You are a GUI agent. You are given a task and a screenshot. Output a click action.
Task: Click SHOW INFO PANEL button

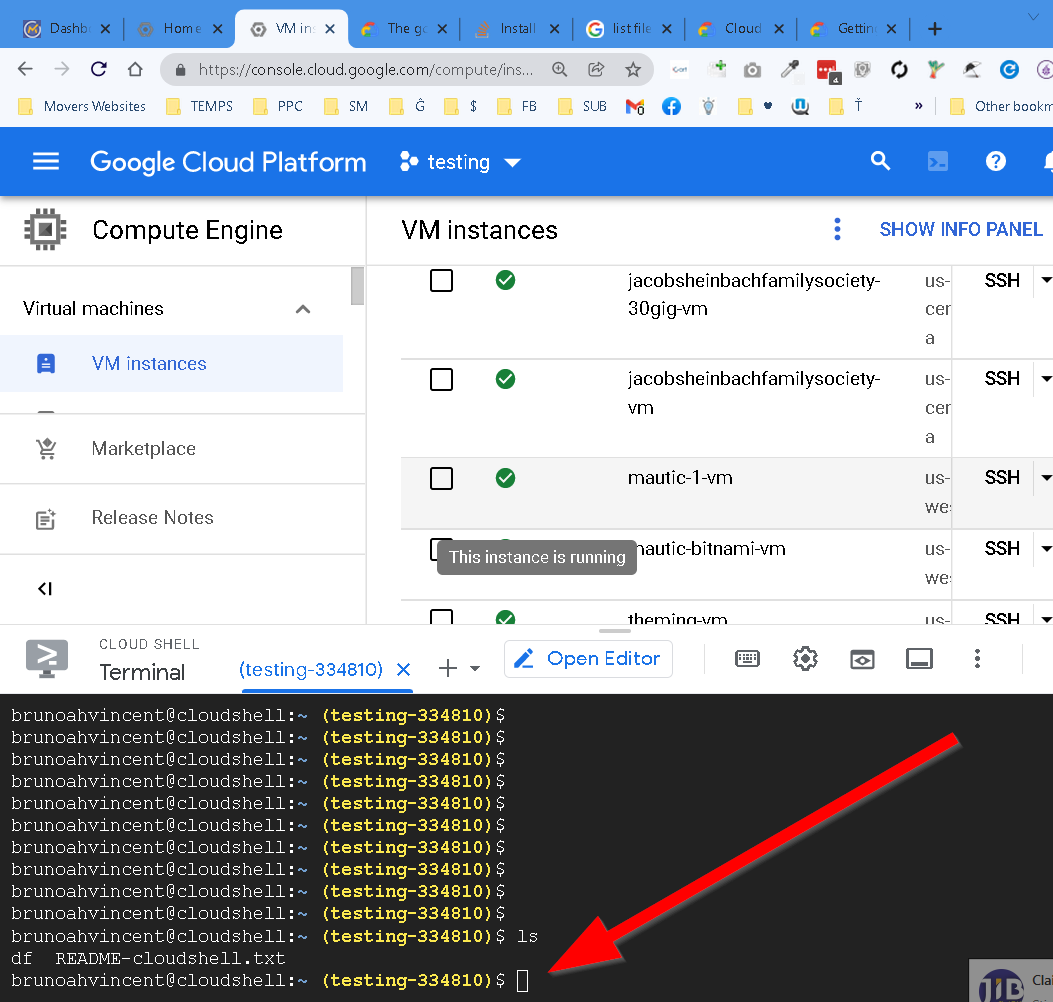click(960, 230)
